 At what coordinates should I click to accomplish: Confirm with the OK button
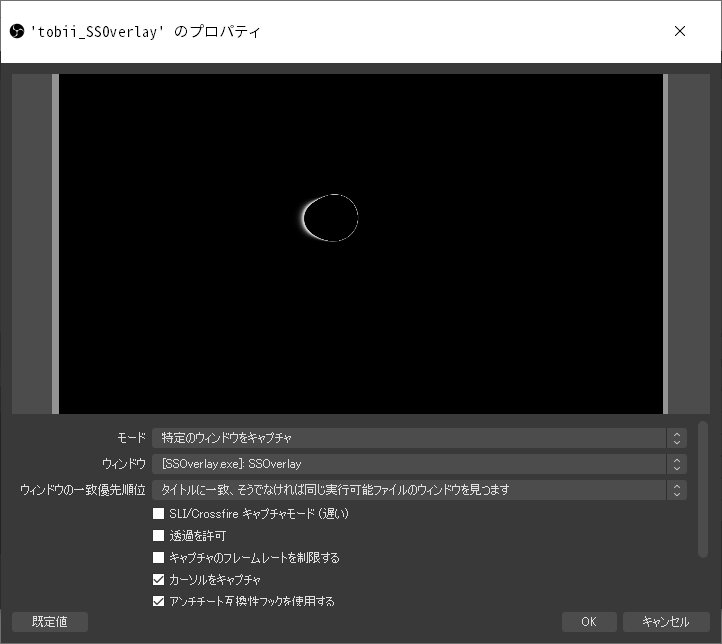pos(589,622)
